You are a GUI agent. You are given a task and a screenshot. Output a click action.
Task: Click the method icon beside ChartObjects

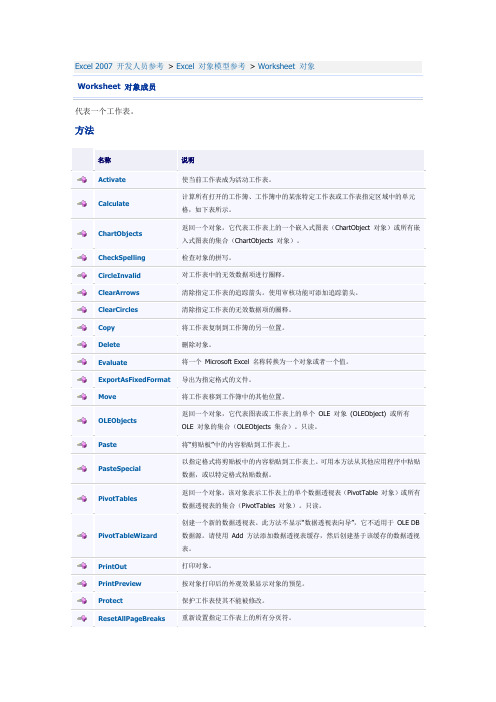click(x=82, y=233)
